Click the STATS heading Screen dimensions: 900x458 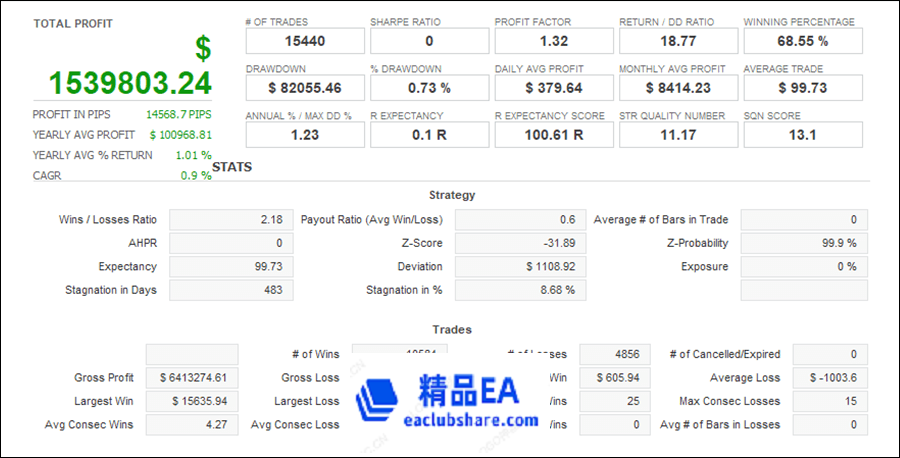click(232, 167)
